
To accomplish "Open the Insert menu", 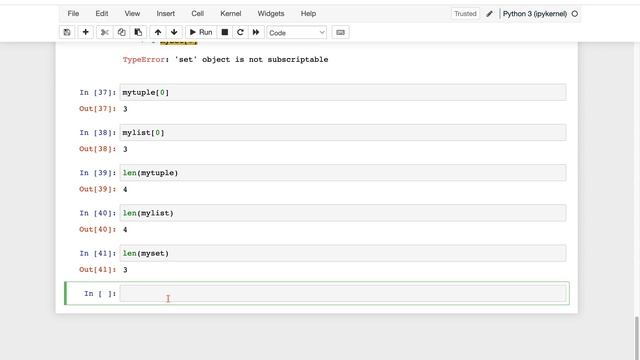I will click(x=166, y=13).
